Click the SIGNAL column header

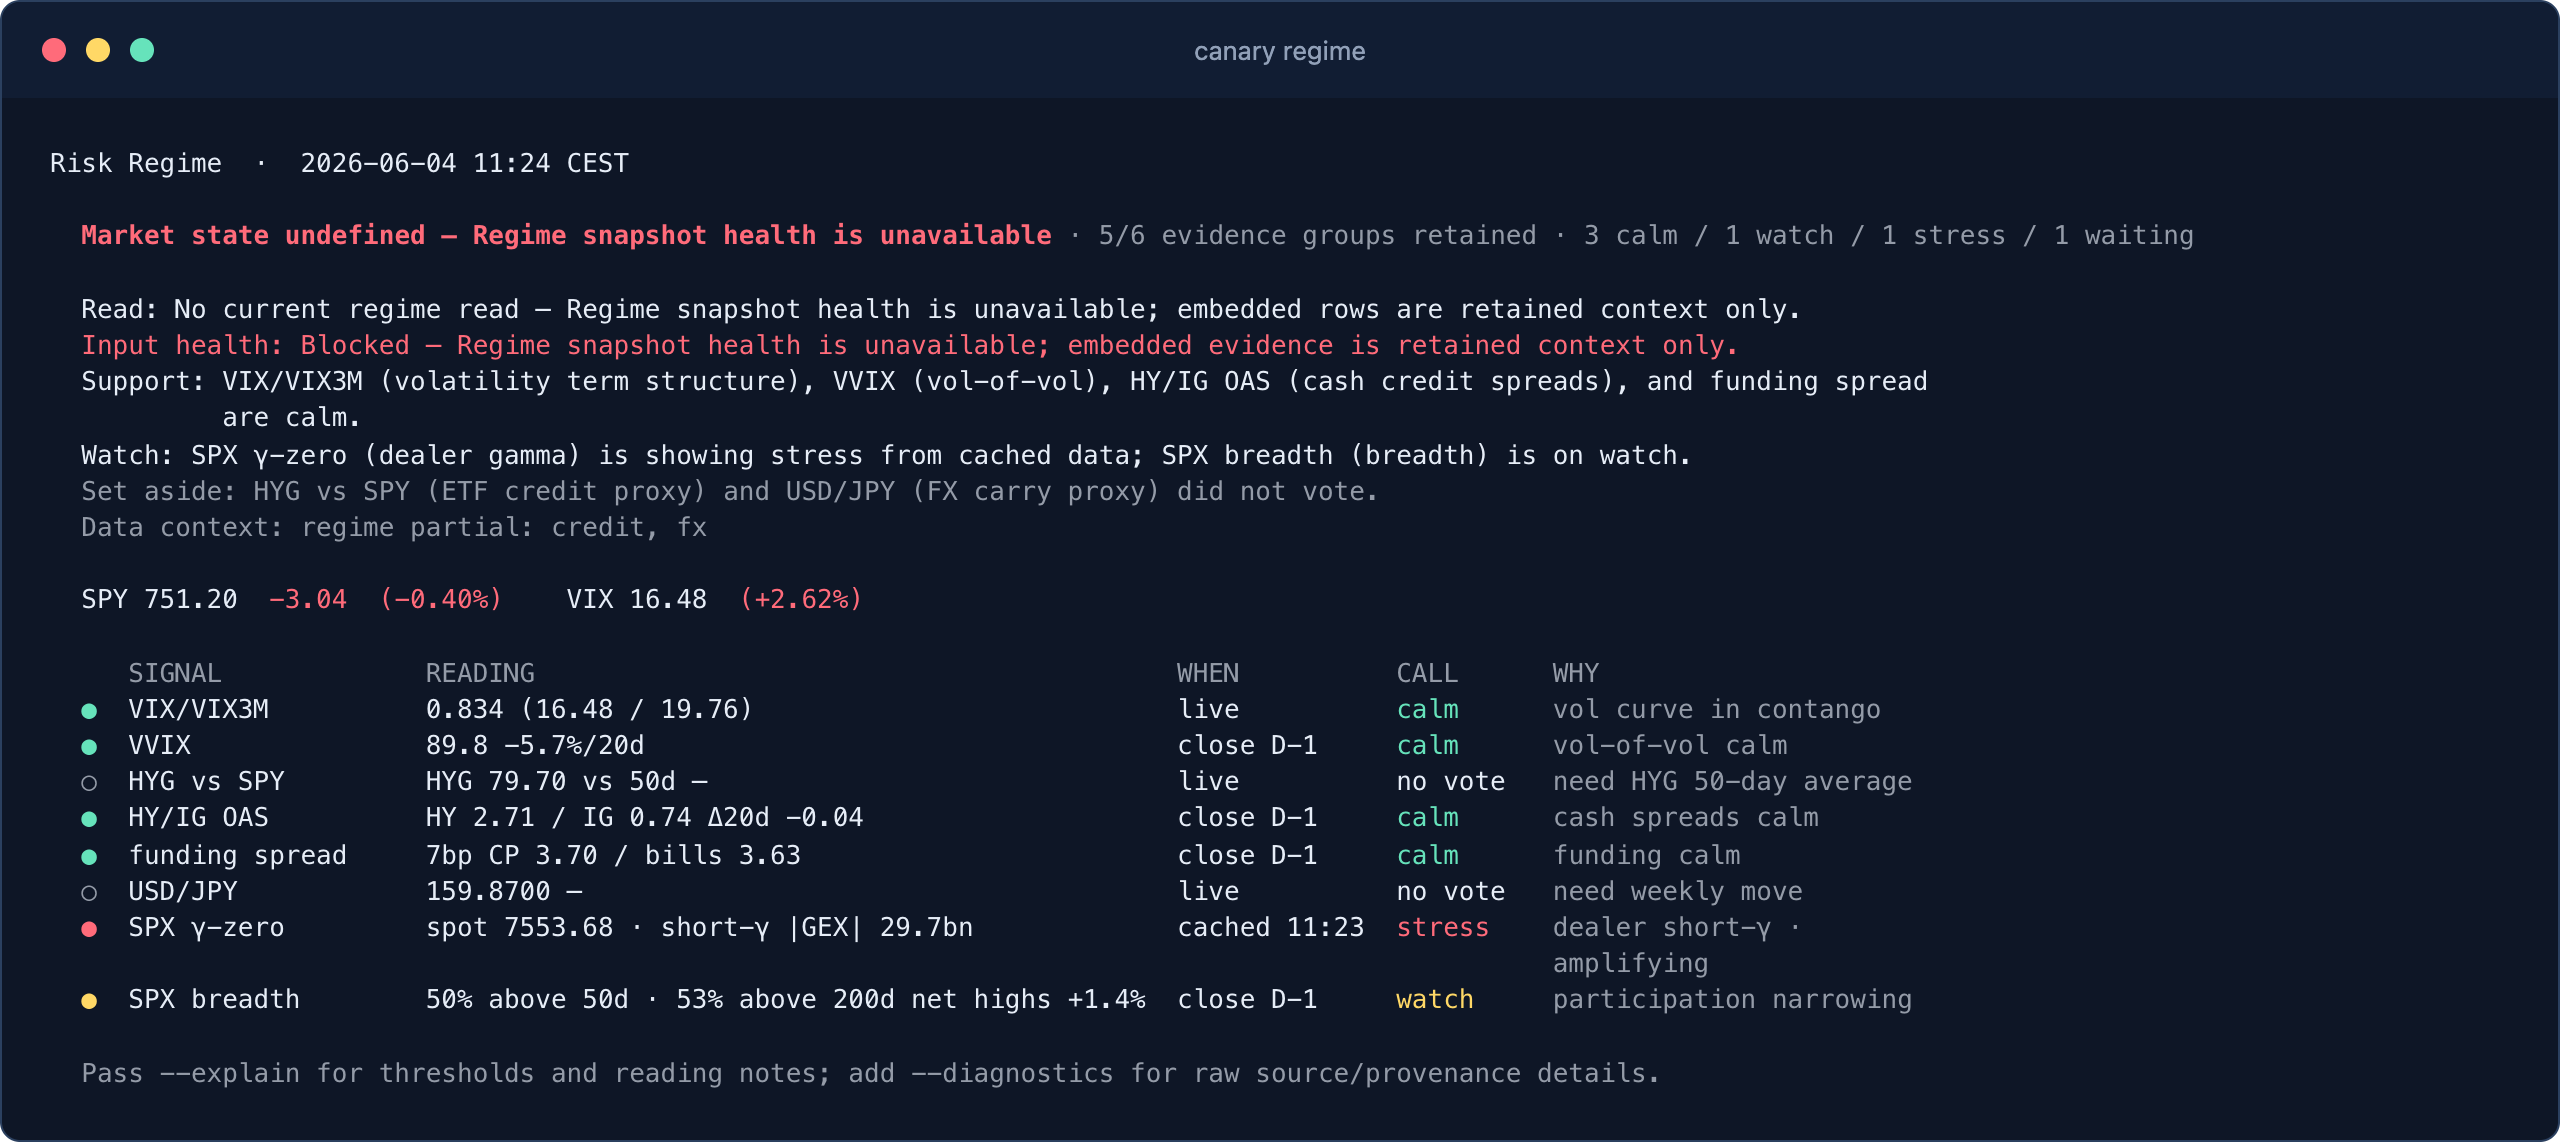[175, 673]
